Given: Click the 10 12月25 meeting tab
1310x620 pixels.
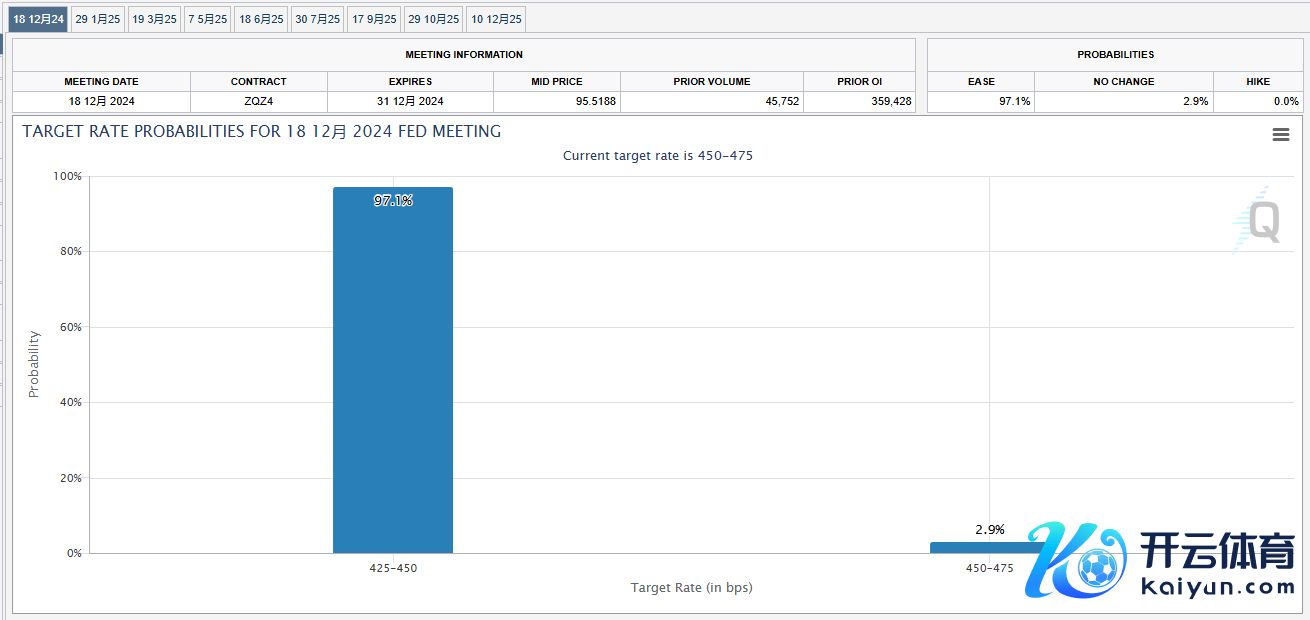Looking at the screenshot, I should 496,19.
